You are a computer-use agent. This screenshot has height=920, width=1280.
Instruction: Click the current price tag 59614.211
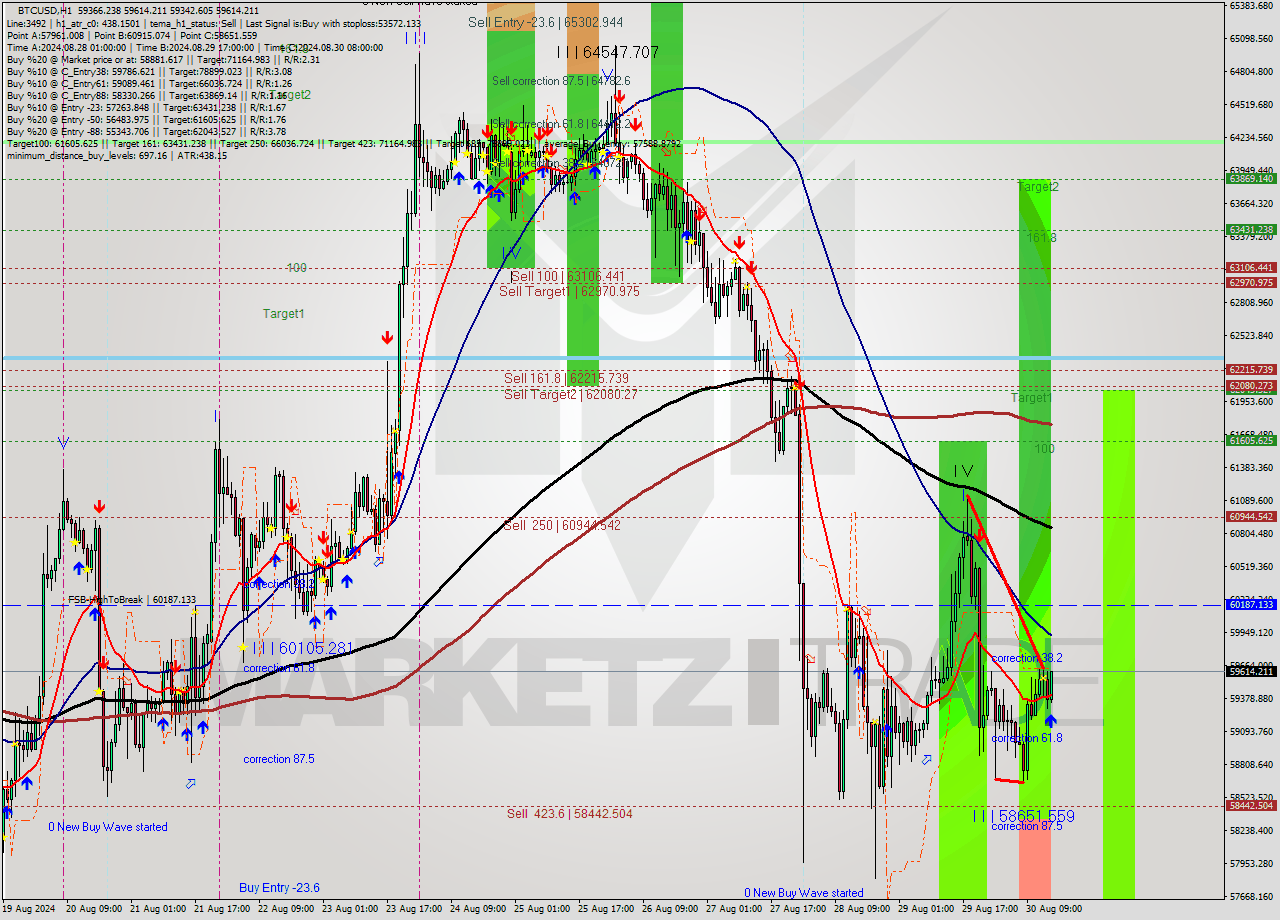(1250, 671)
